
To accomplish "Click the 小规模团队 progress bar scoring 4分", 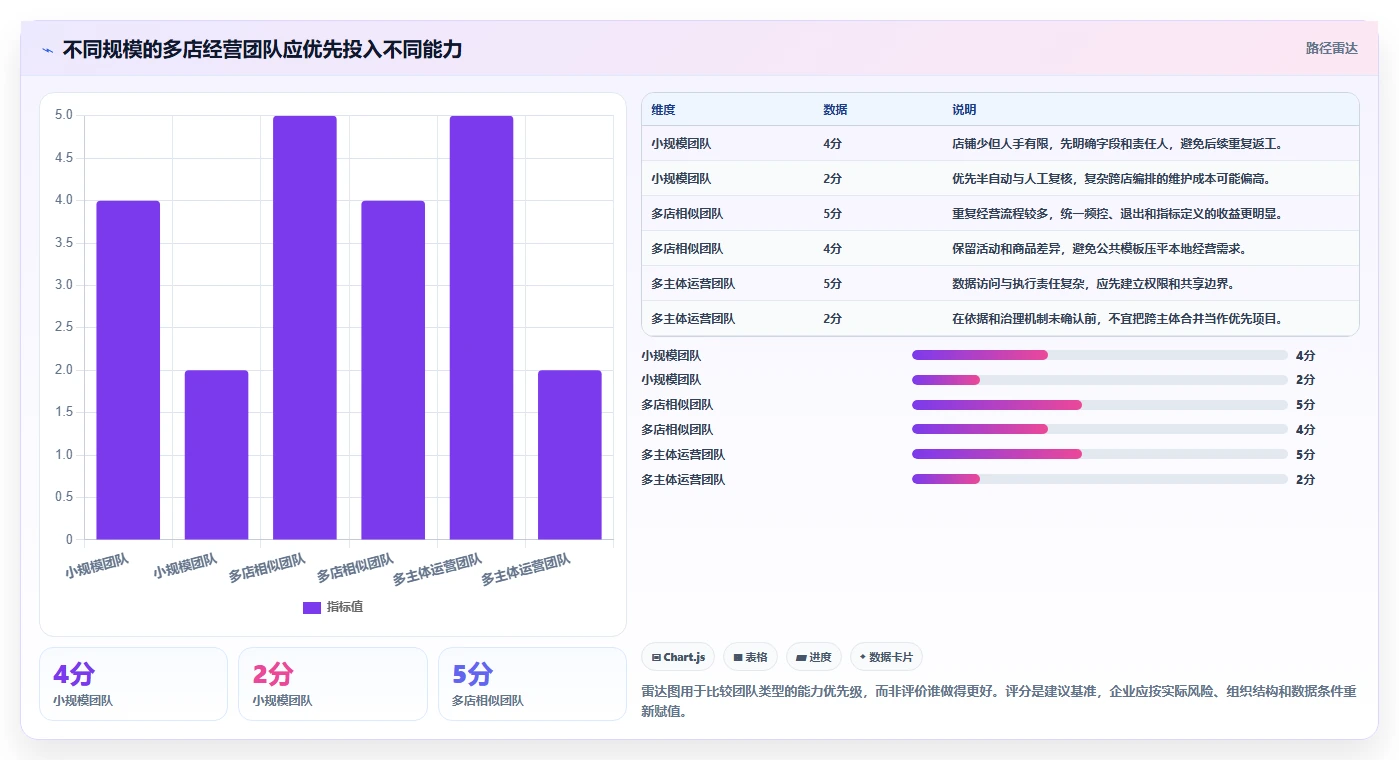I will coord(1099,355).
